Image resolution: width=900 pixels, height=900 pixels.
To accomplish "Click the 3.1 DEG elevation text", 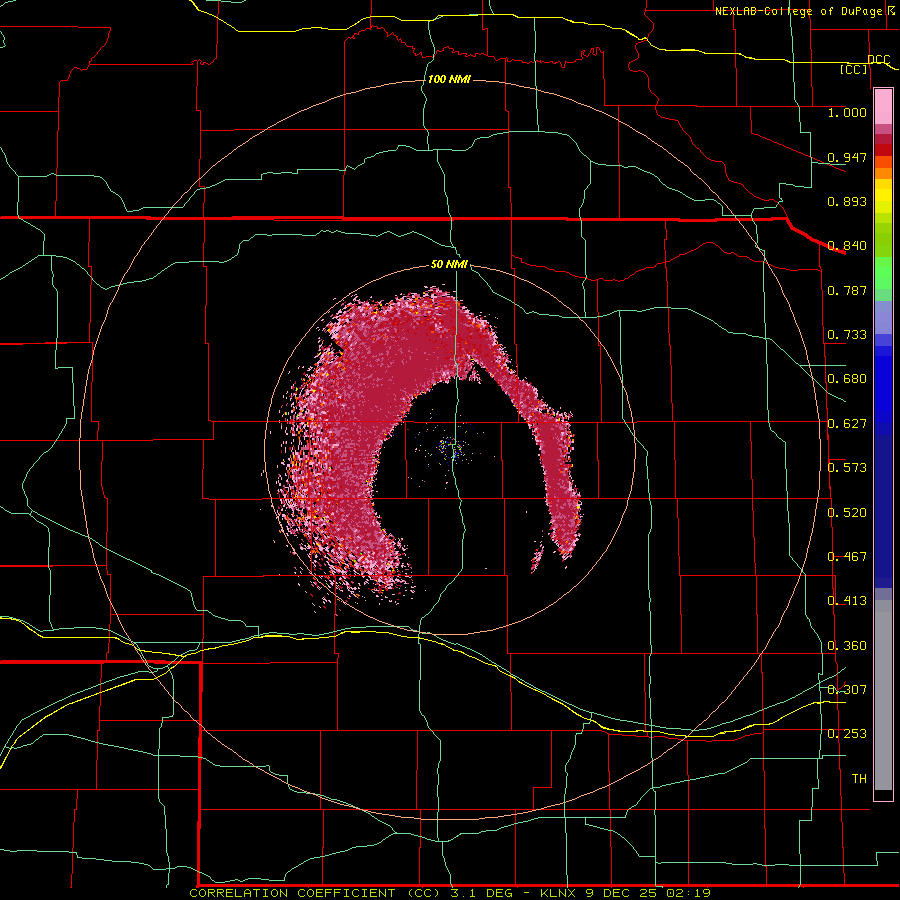I will coord(480,893).
